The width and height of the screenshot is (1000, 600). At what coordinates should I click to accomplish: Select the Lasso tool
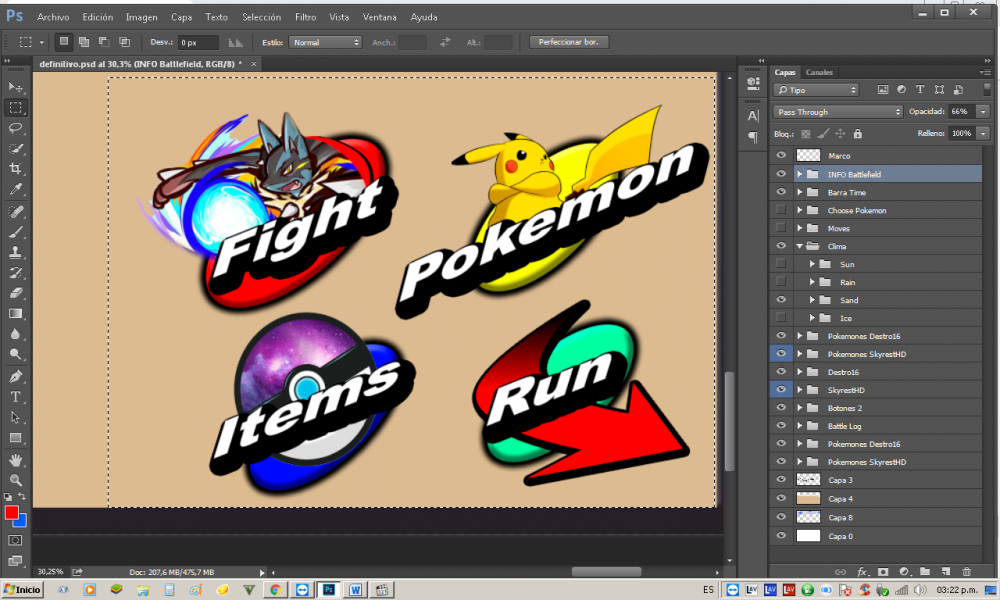pyautogui.click(x=16, y=128)
